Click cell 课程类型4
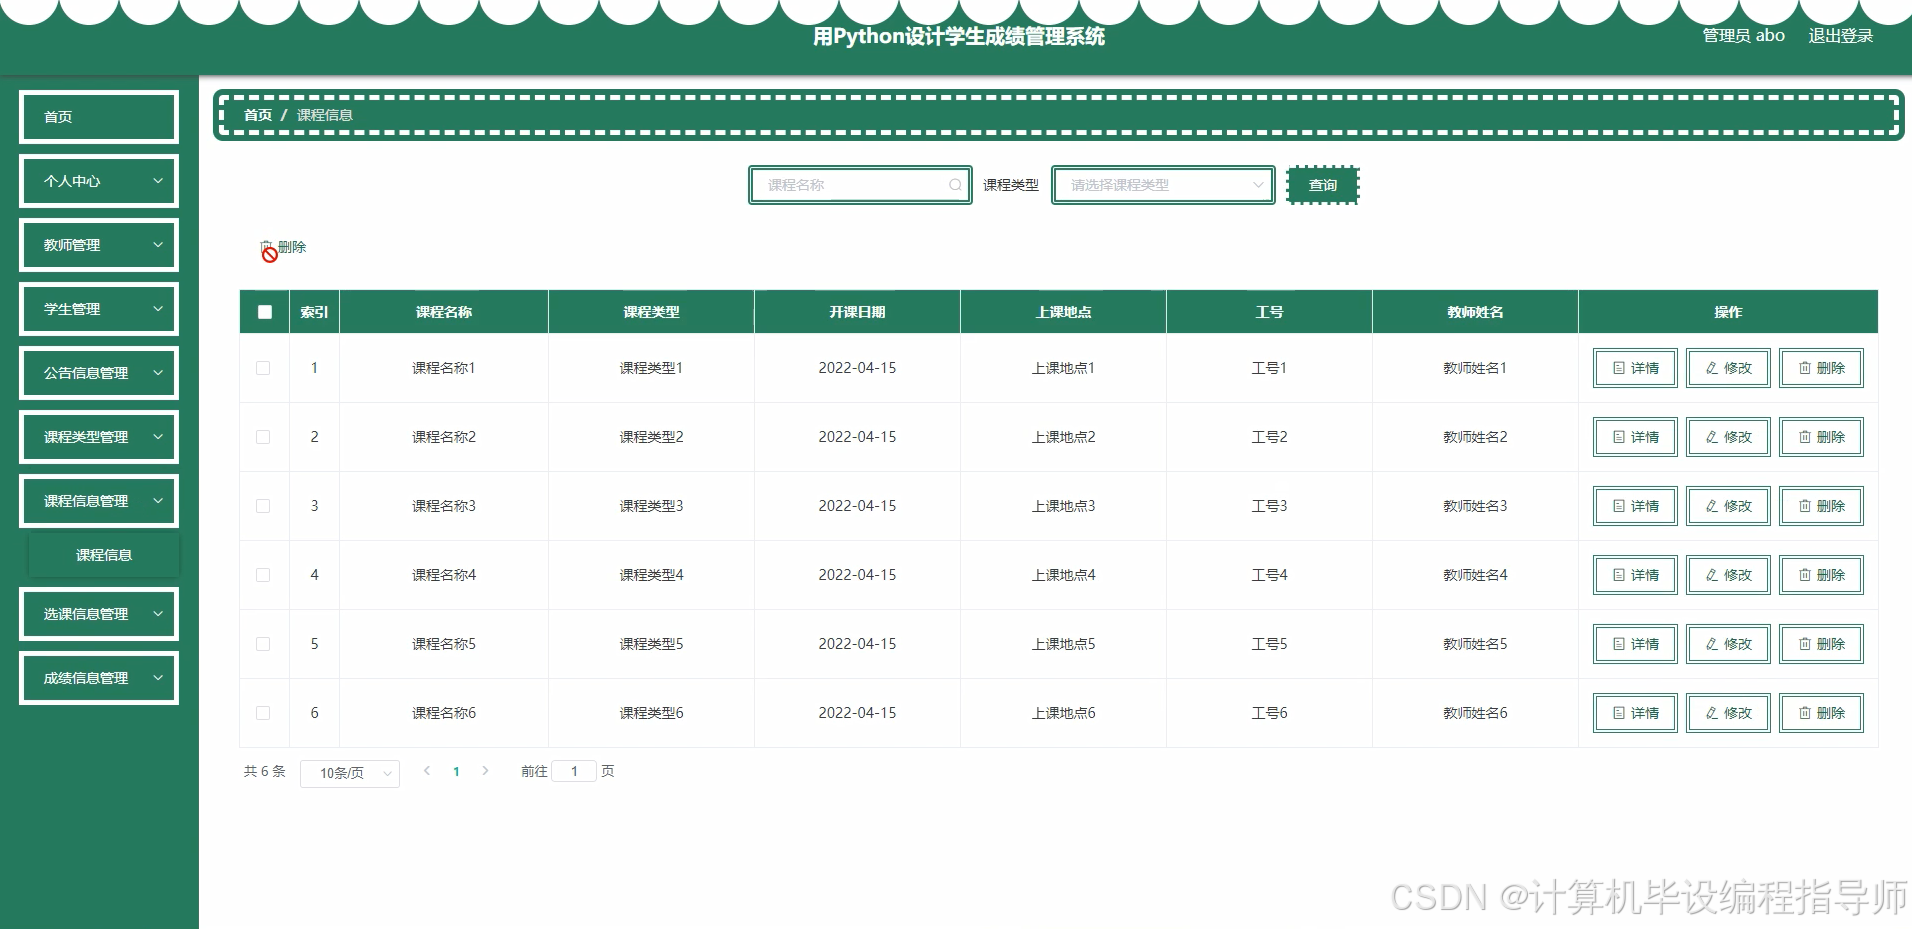This screenshot has height=929, width=1912. (x=651, y=575)
